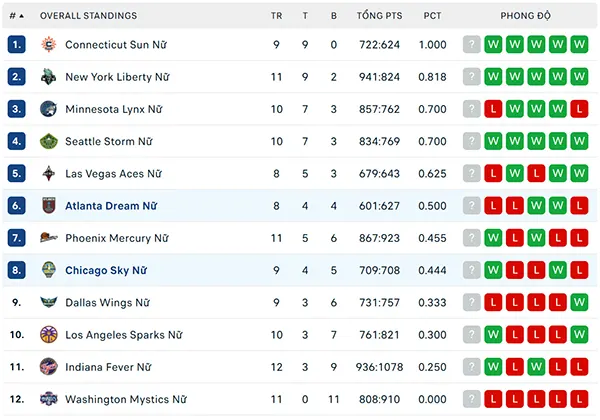This screenshot has width=600, height=420.
Task: Open the Chicago Sky Nữ team link
Action: pos(106,270)
